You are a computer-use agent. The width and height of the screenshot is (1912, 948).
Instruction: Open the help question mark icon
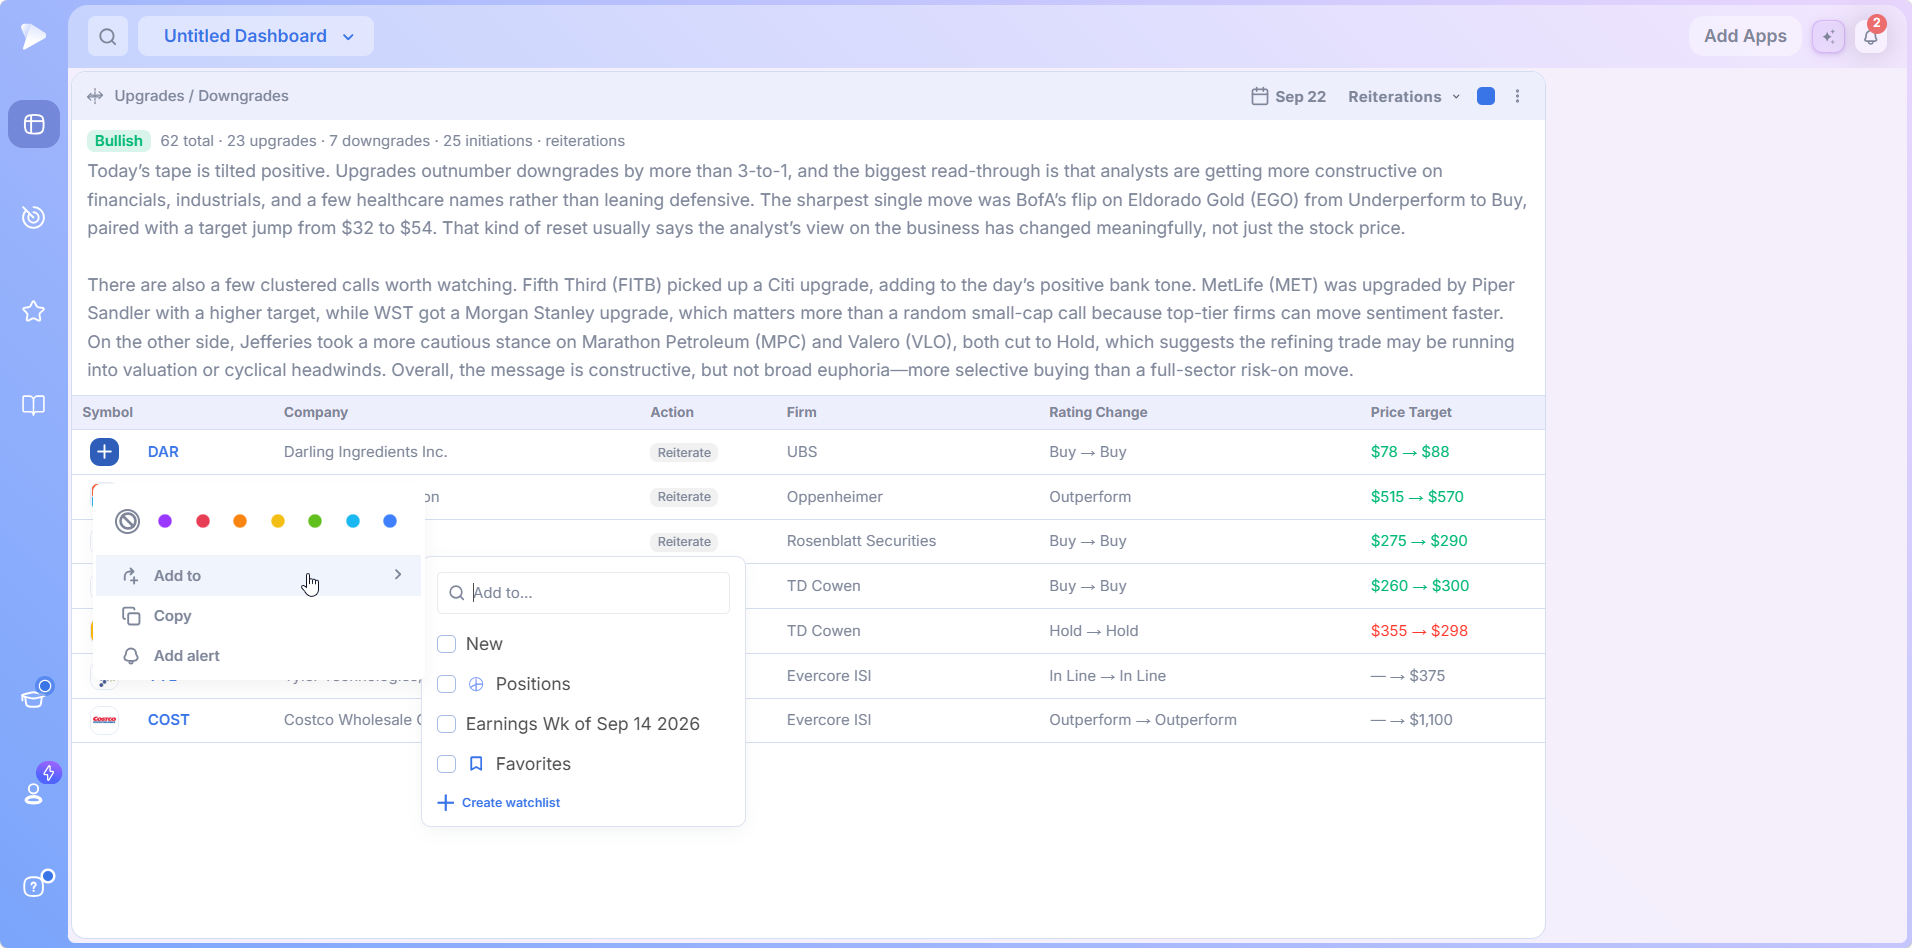(34, 886)
